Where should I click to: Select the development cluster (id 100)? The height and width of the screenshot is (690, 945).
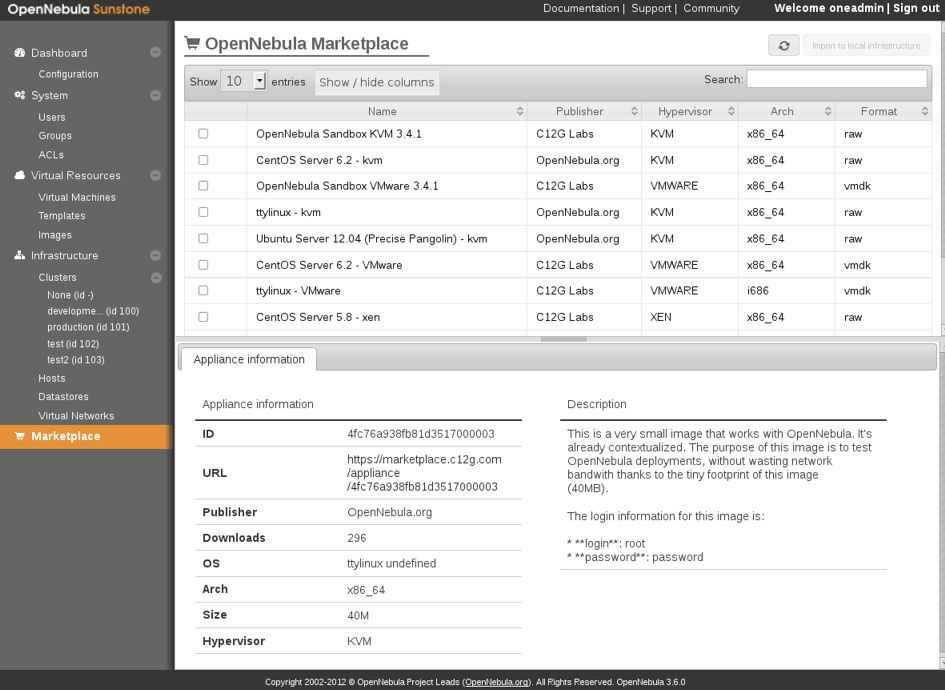[93, 311]
